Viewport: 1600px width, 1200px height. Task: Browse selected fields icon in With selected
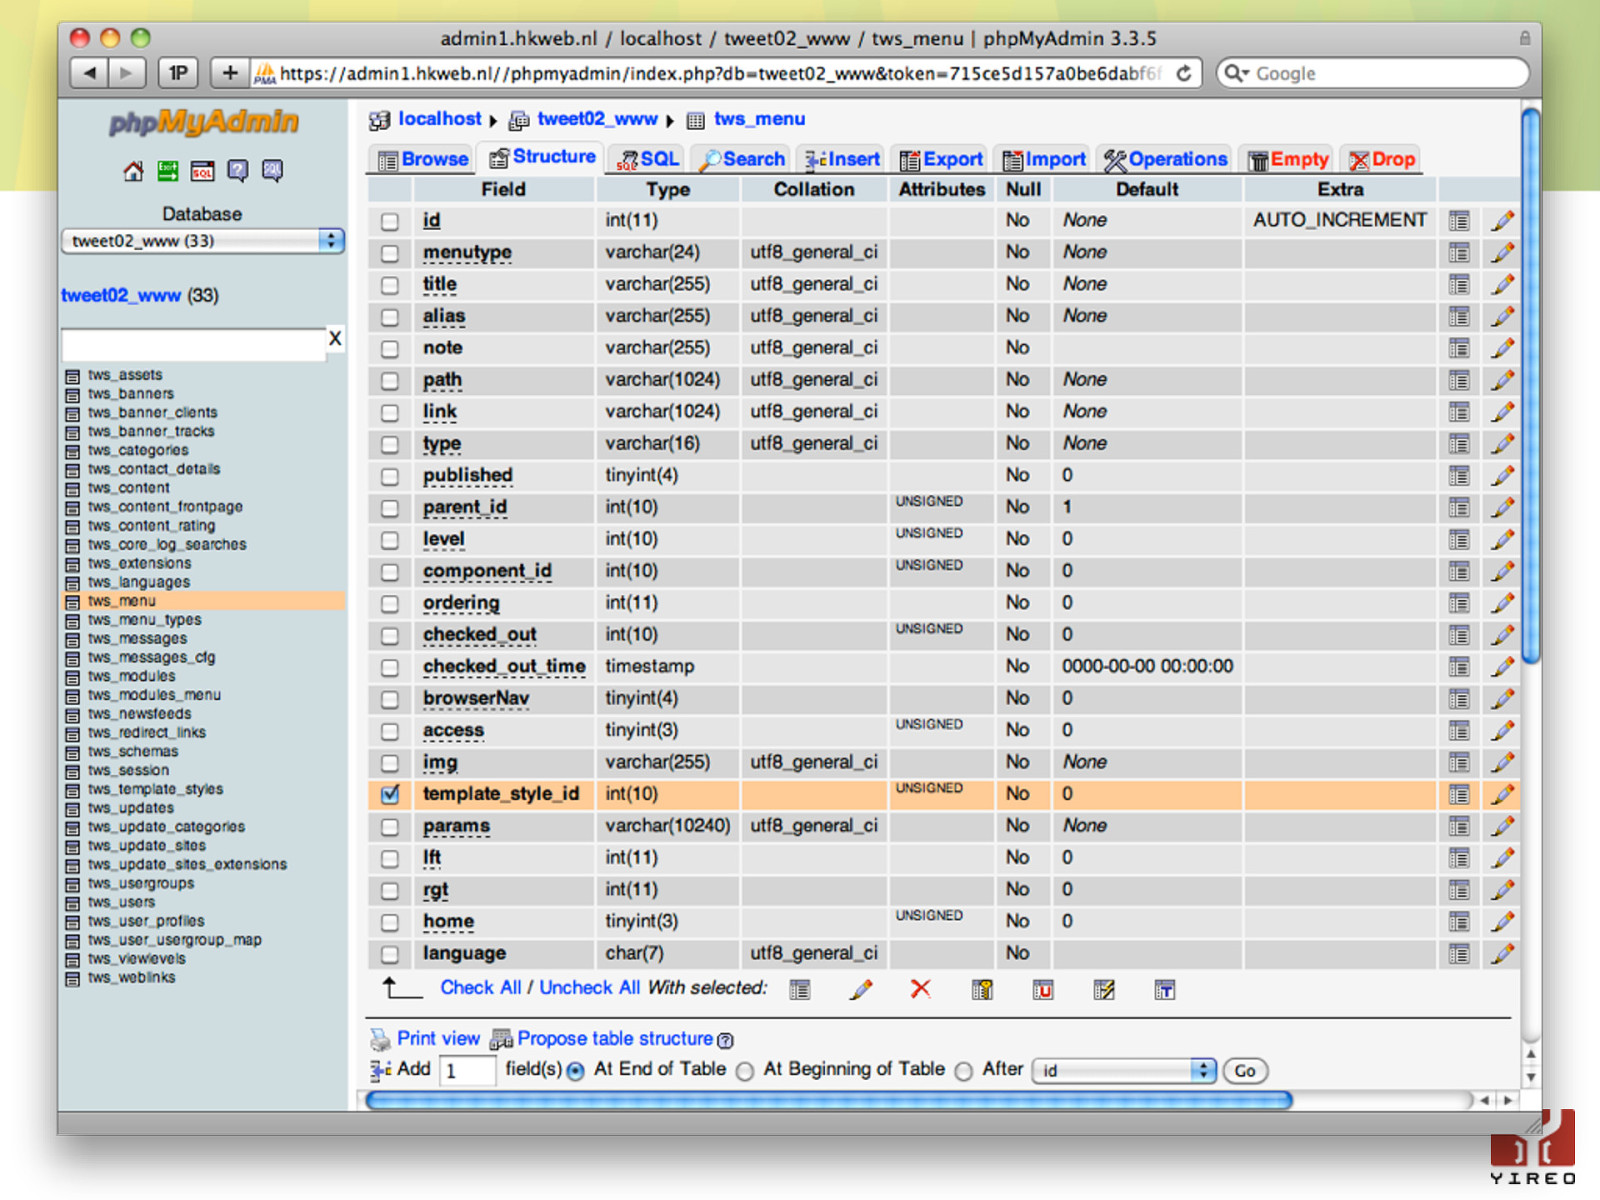[x=800, y=990]
